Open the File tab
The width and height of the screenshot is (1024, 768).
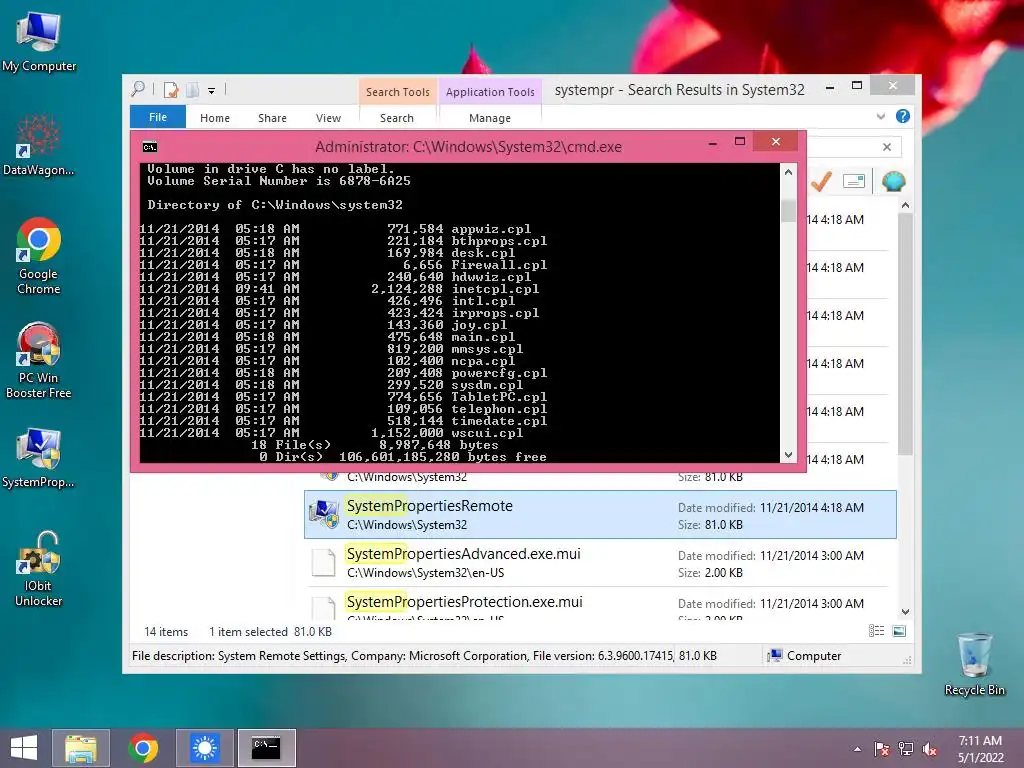[157, 117]
